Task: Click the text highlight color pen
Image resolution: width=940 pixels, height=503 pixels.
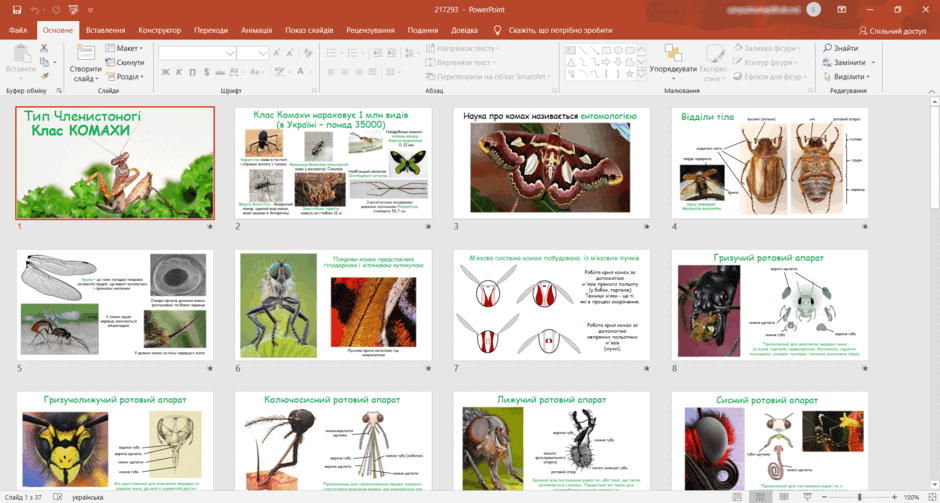Action: click(x=279, y=71)
